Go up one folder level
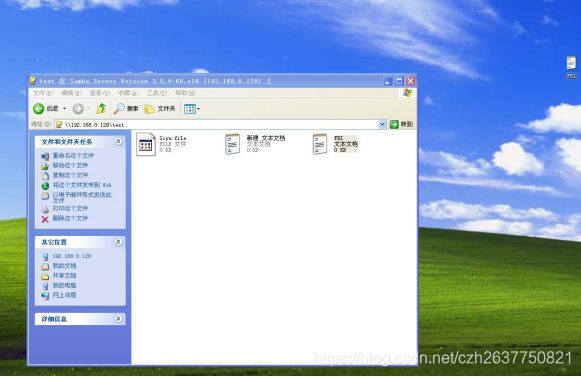581x377 pixels. [x=101, y=109]
